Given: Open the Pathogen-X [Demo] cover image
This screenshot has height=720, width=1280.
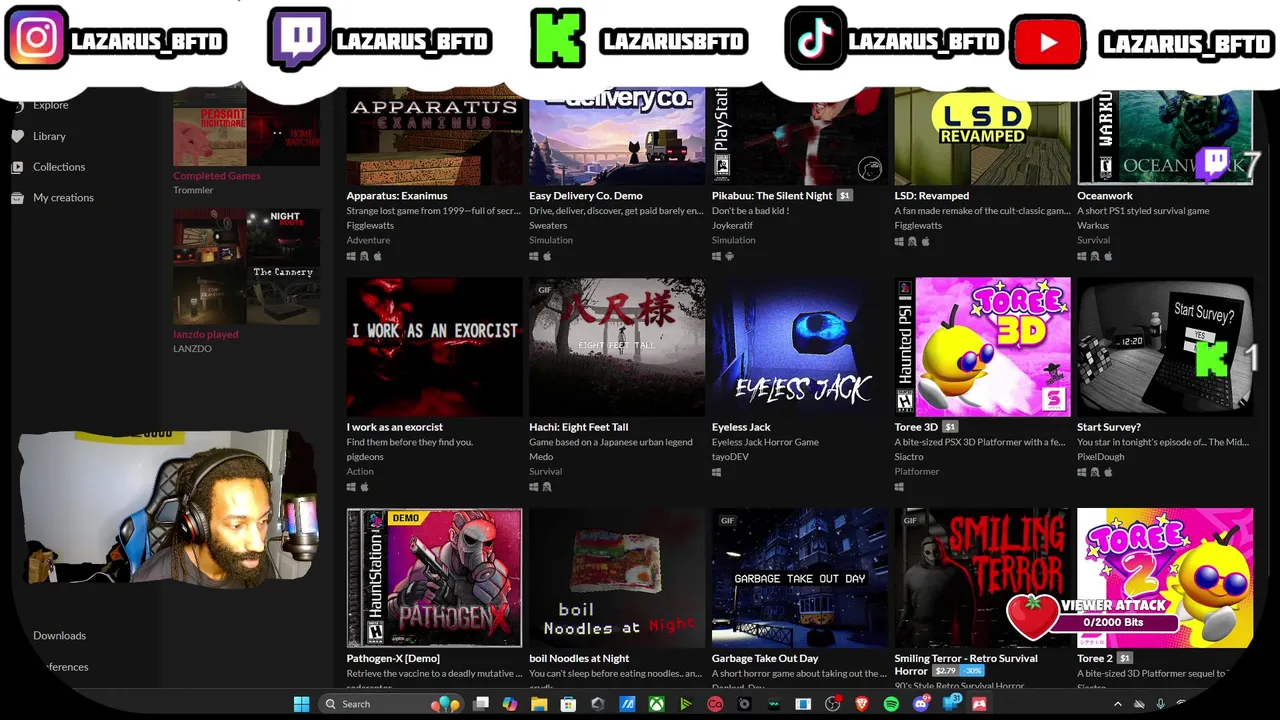Looking at the screenshot, I should coord(434,578).
